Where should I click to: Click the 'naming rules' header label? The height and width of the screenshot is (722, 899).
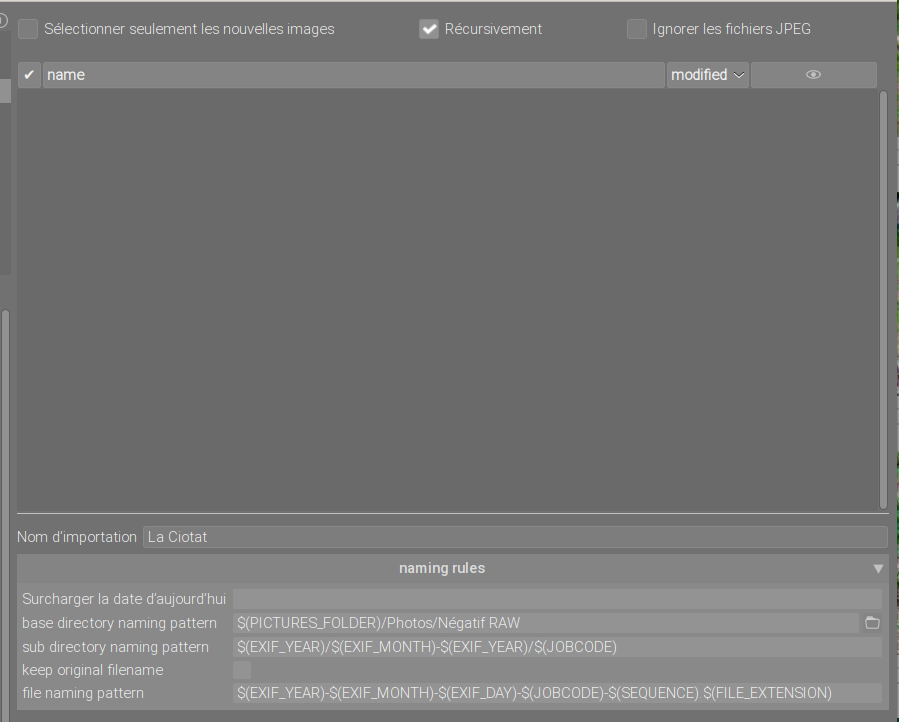click(x=442, y=567)
